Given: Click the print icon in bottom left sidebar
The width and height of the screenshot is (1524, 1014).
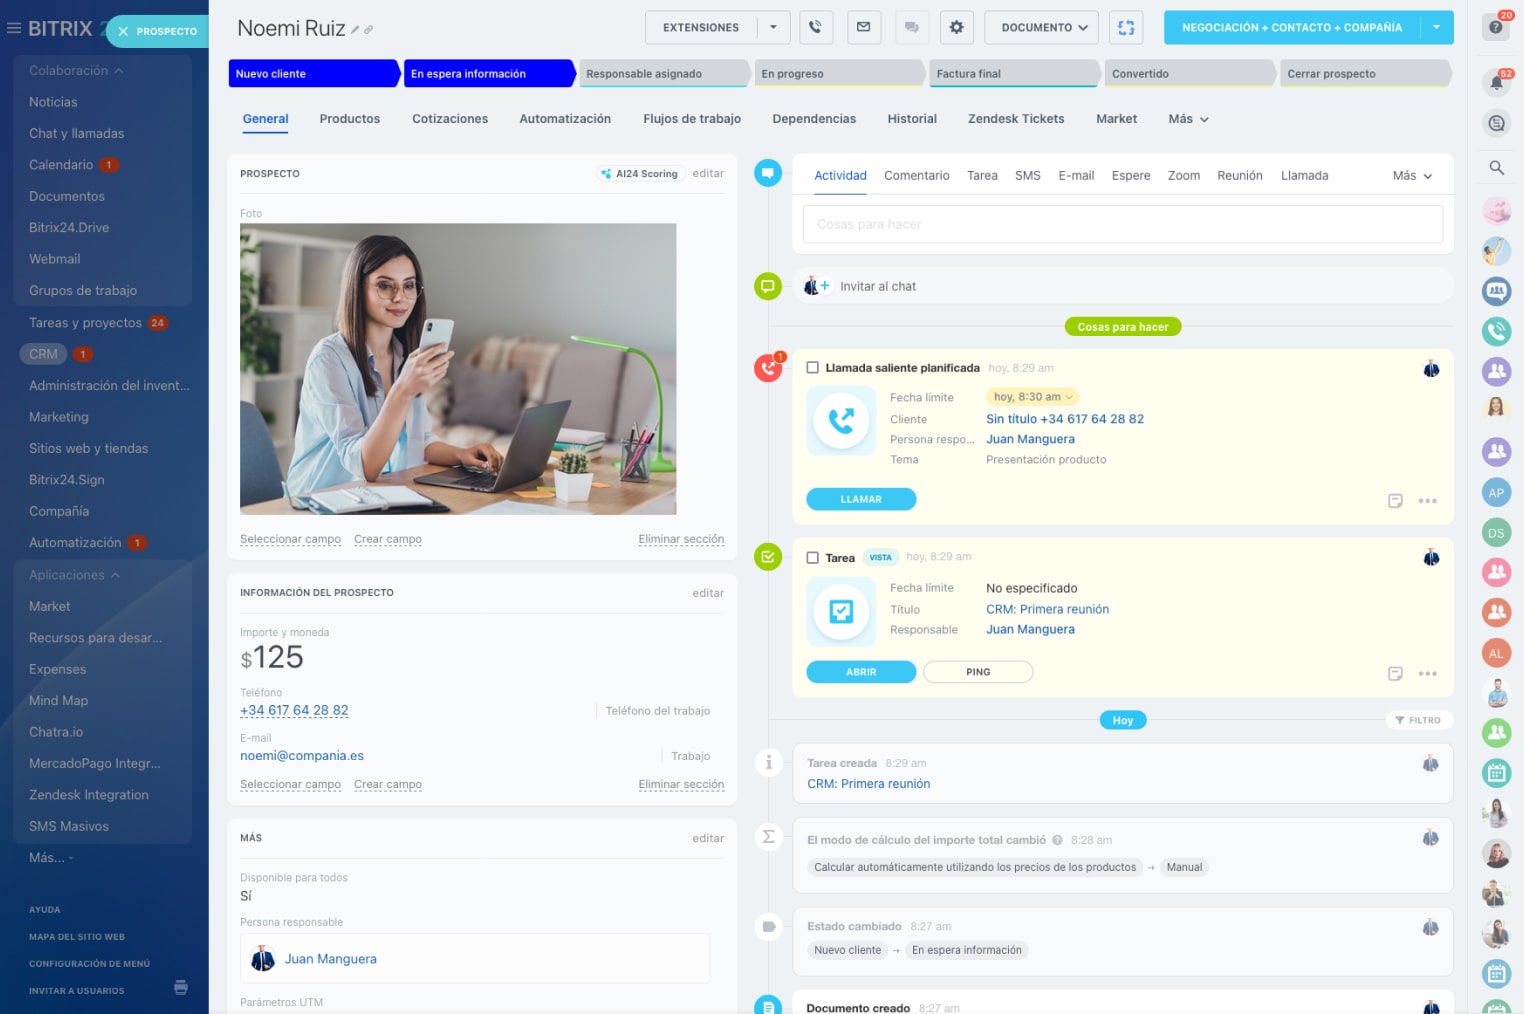Looking at the screenshot, I should [x=181, y=988].
